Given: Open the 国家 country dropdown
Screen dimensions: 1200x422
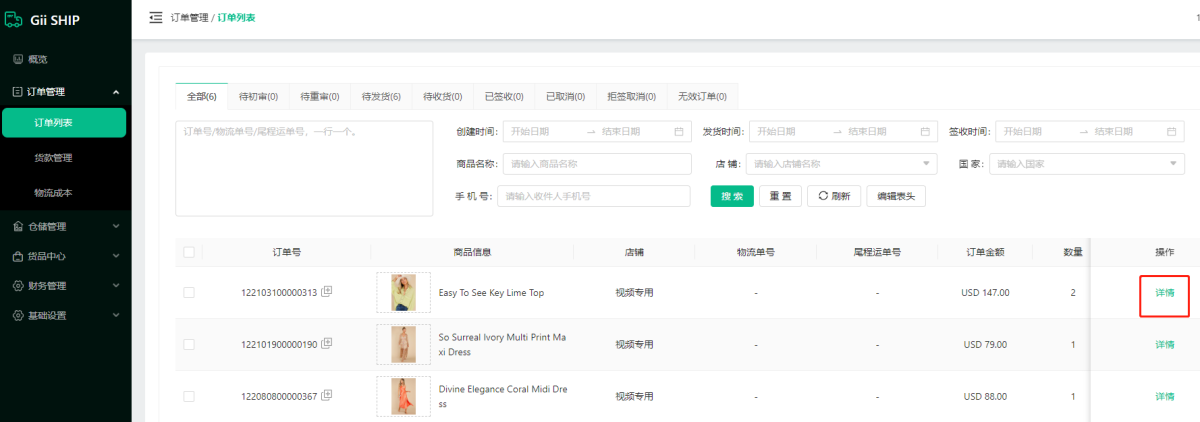Looking at the screenshot, I should click(x=1088, y=164).
